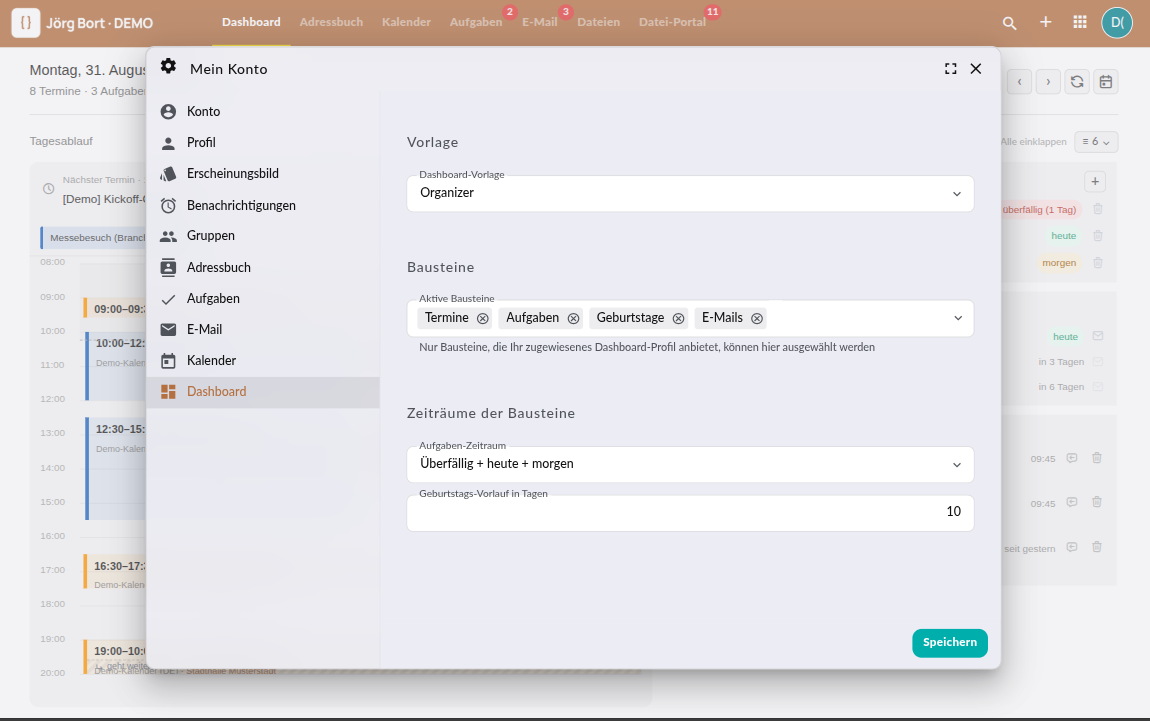1150x721 pixels.
Task: Save settings with the Speichern button
Action: coord(950,643)
